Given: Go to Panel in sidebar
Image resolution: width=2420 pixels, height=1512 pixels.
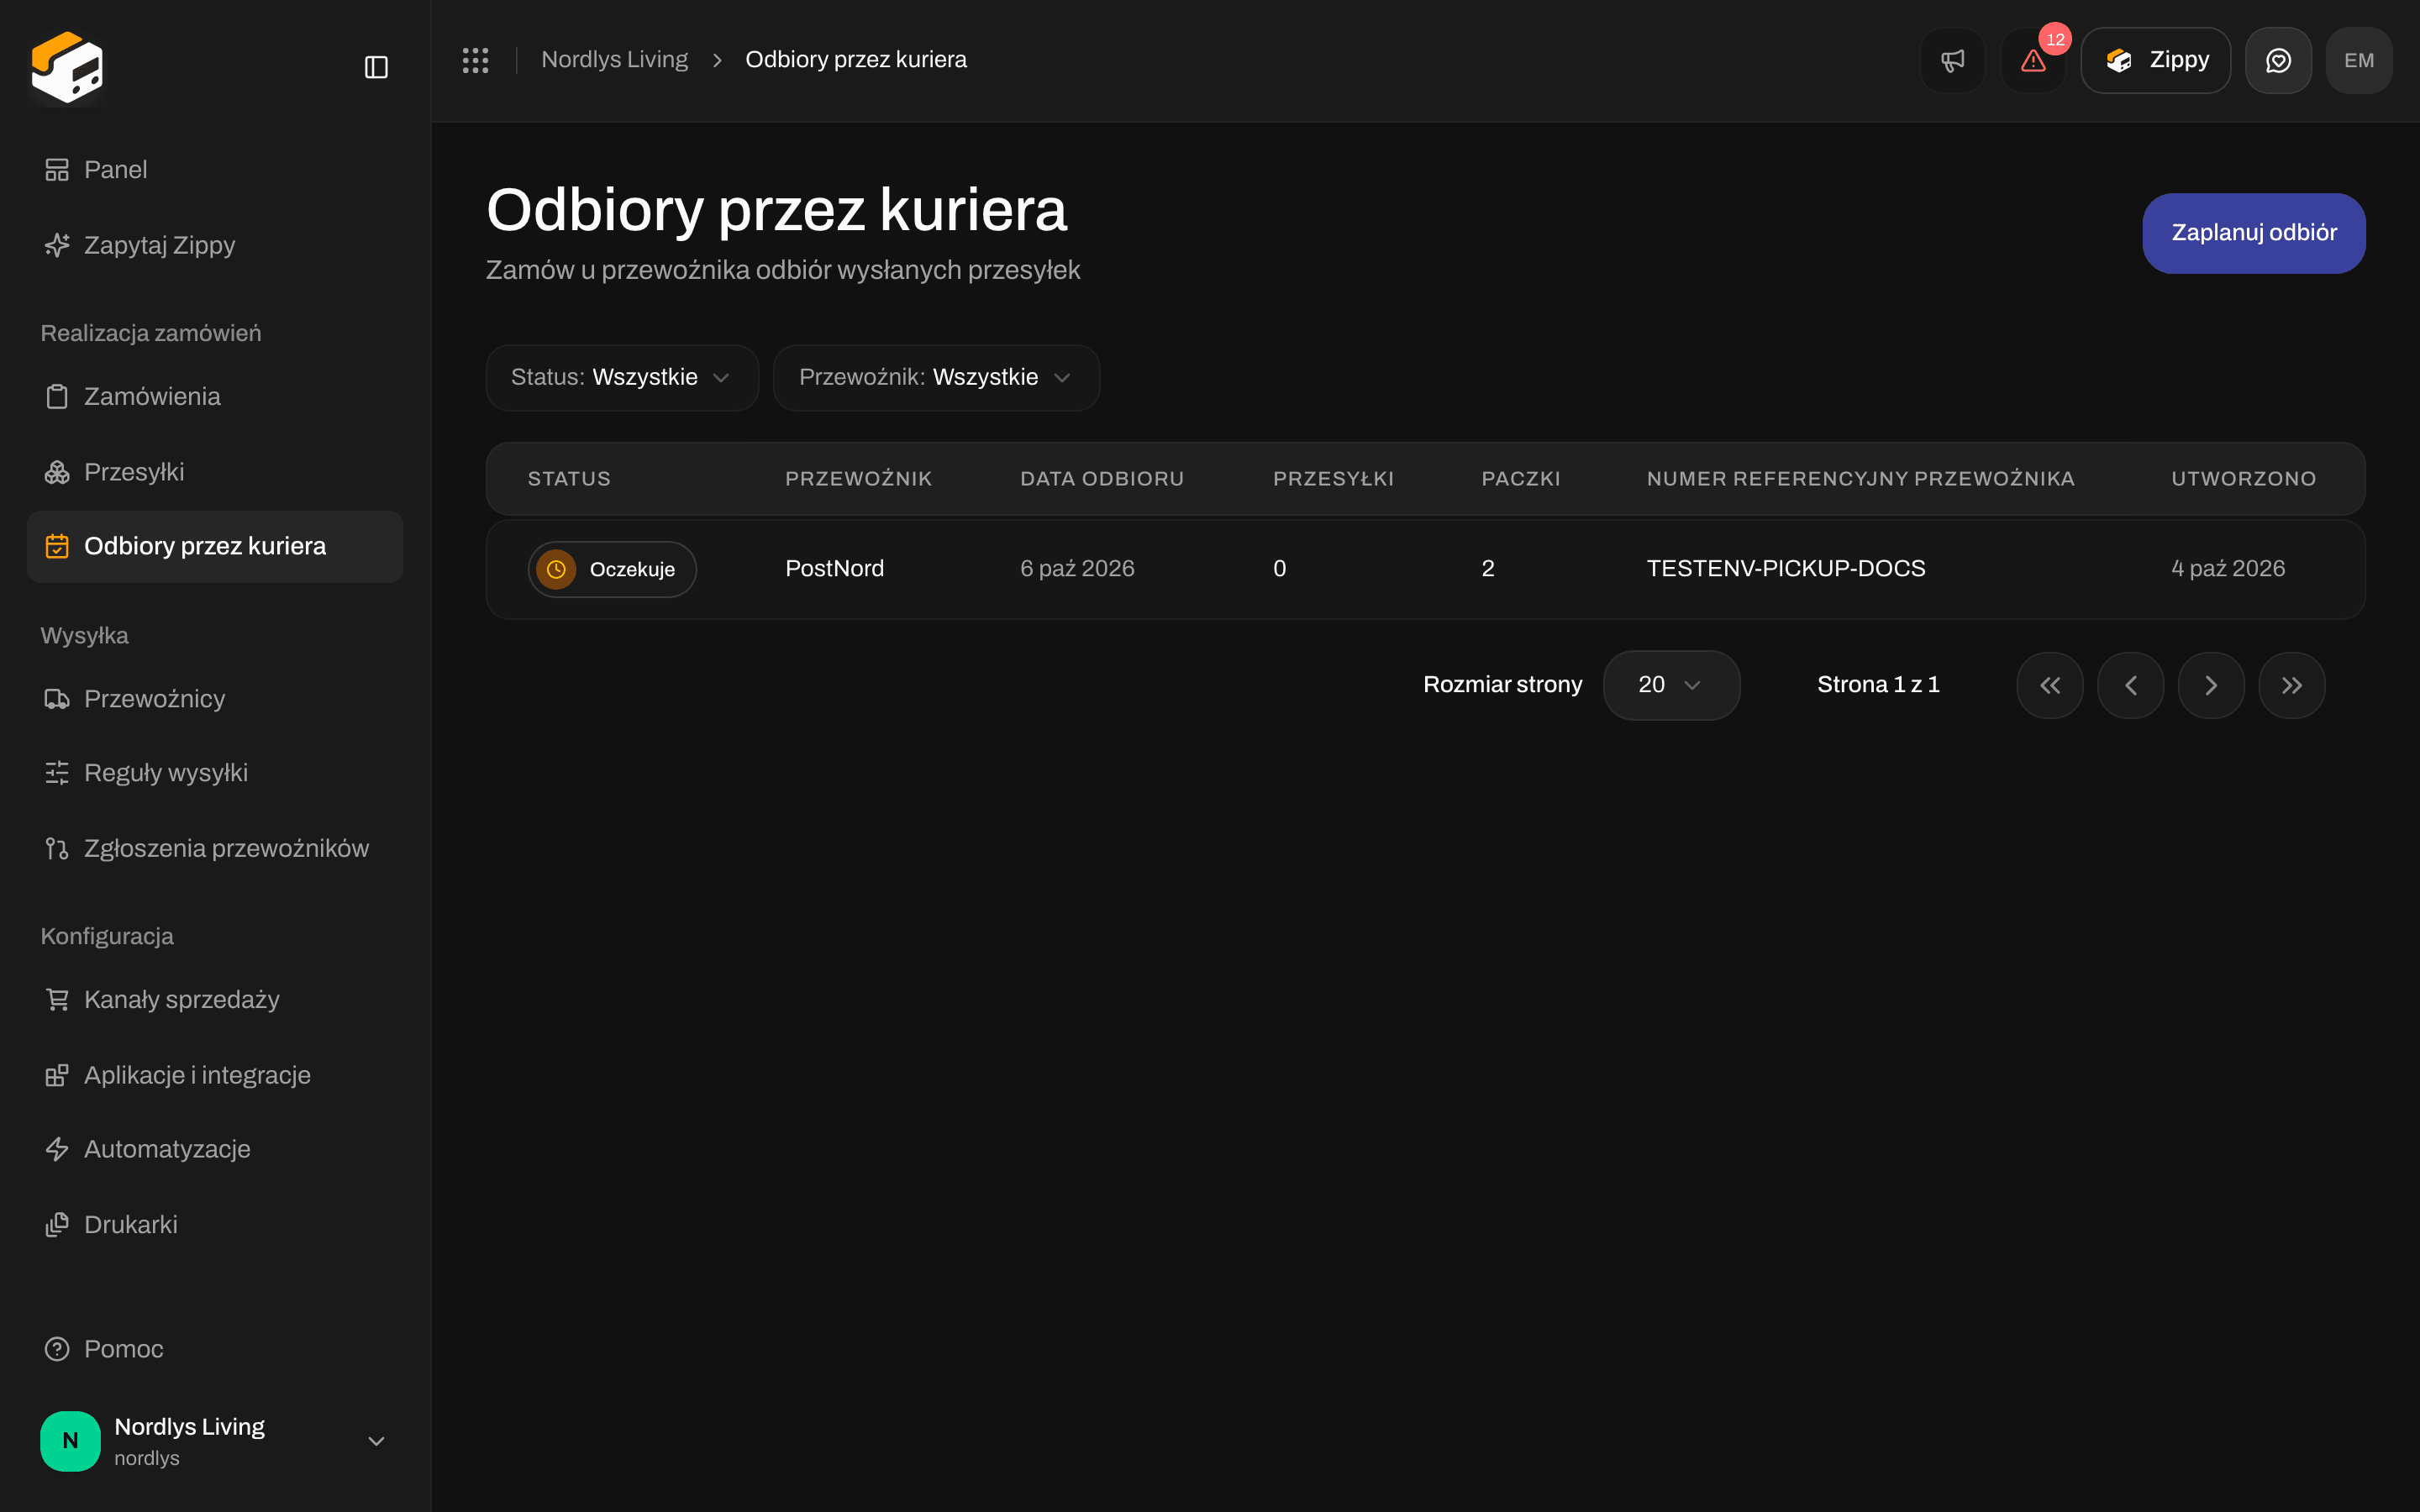Looking at the screenshot, I should pyautogui.click(x=215, y=170).
